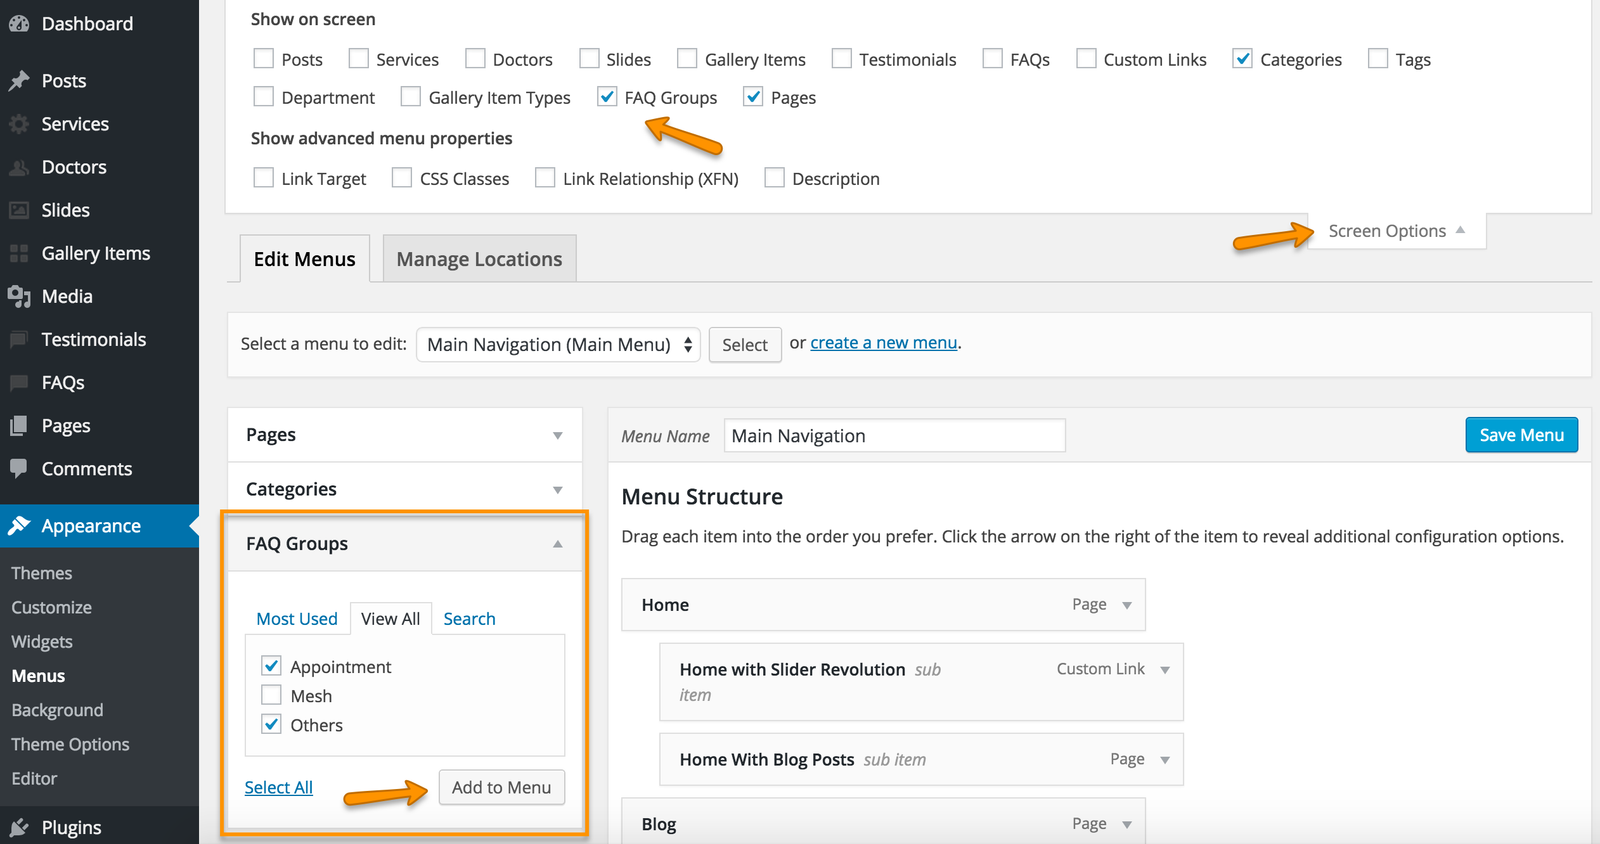Open the Menus submenu item
This screenshot has height=844, width=1600.
click(38, 676)
